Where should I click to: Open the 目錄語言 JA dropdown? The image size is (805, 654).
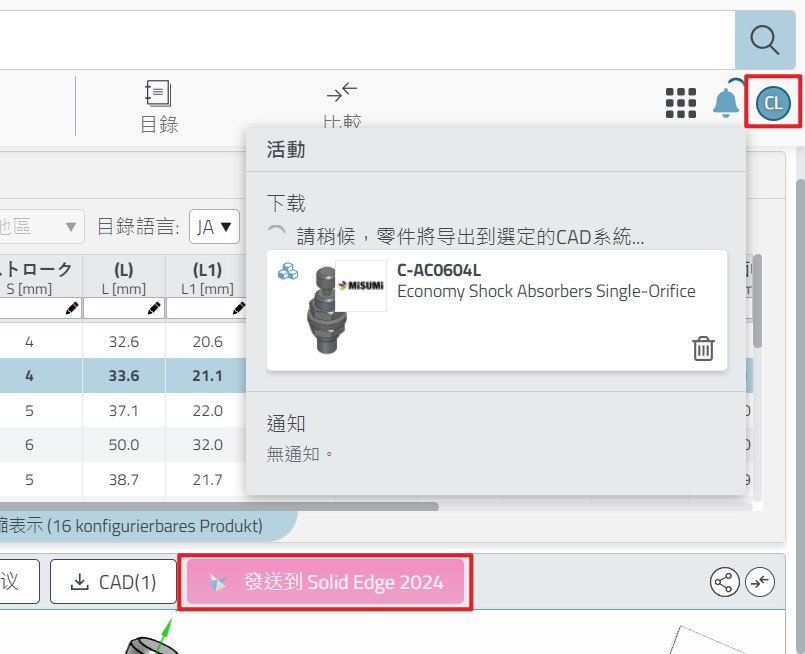214,226
